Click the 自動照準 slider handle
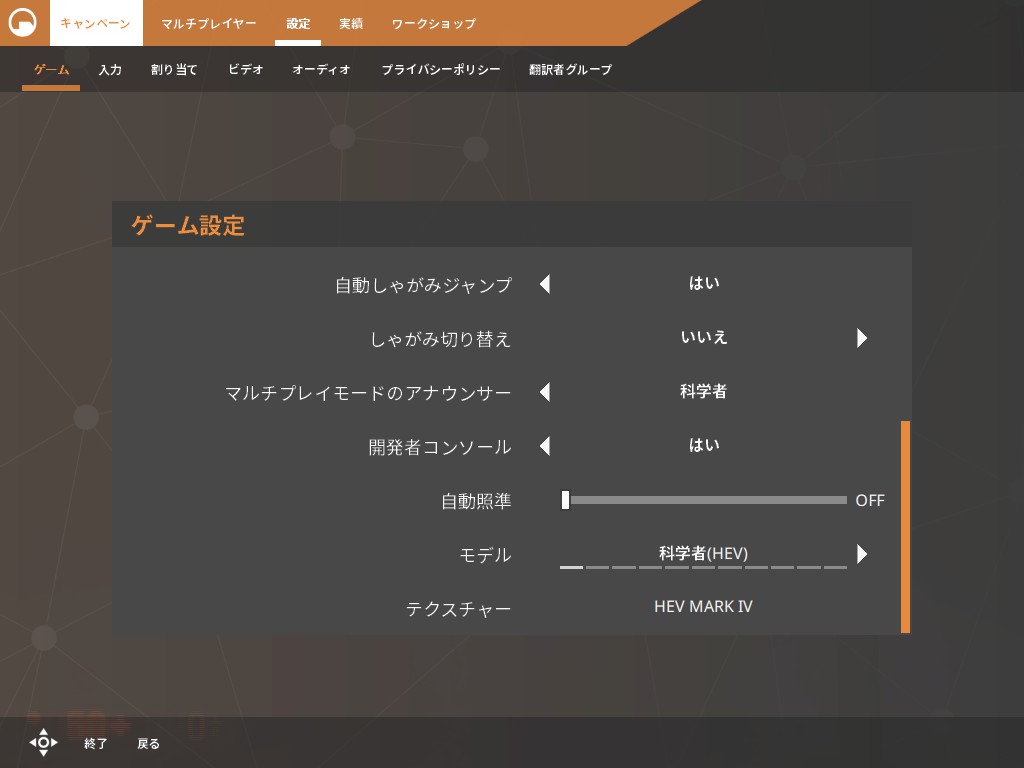The height and width of the screenshot is (768, 1024). [566, 500]
